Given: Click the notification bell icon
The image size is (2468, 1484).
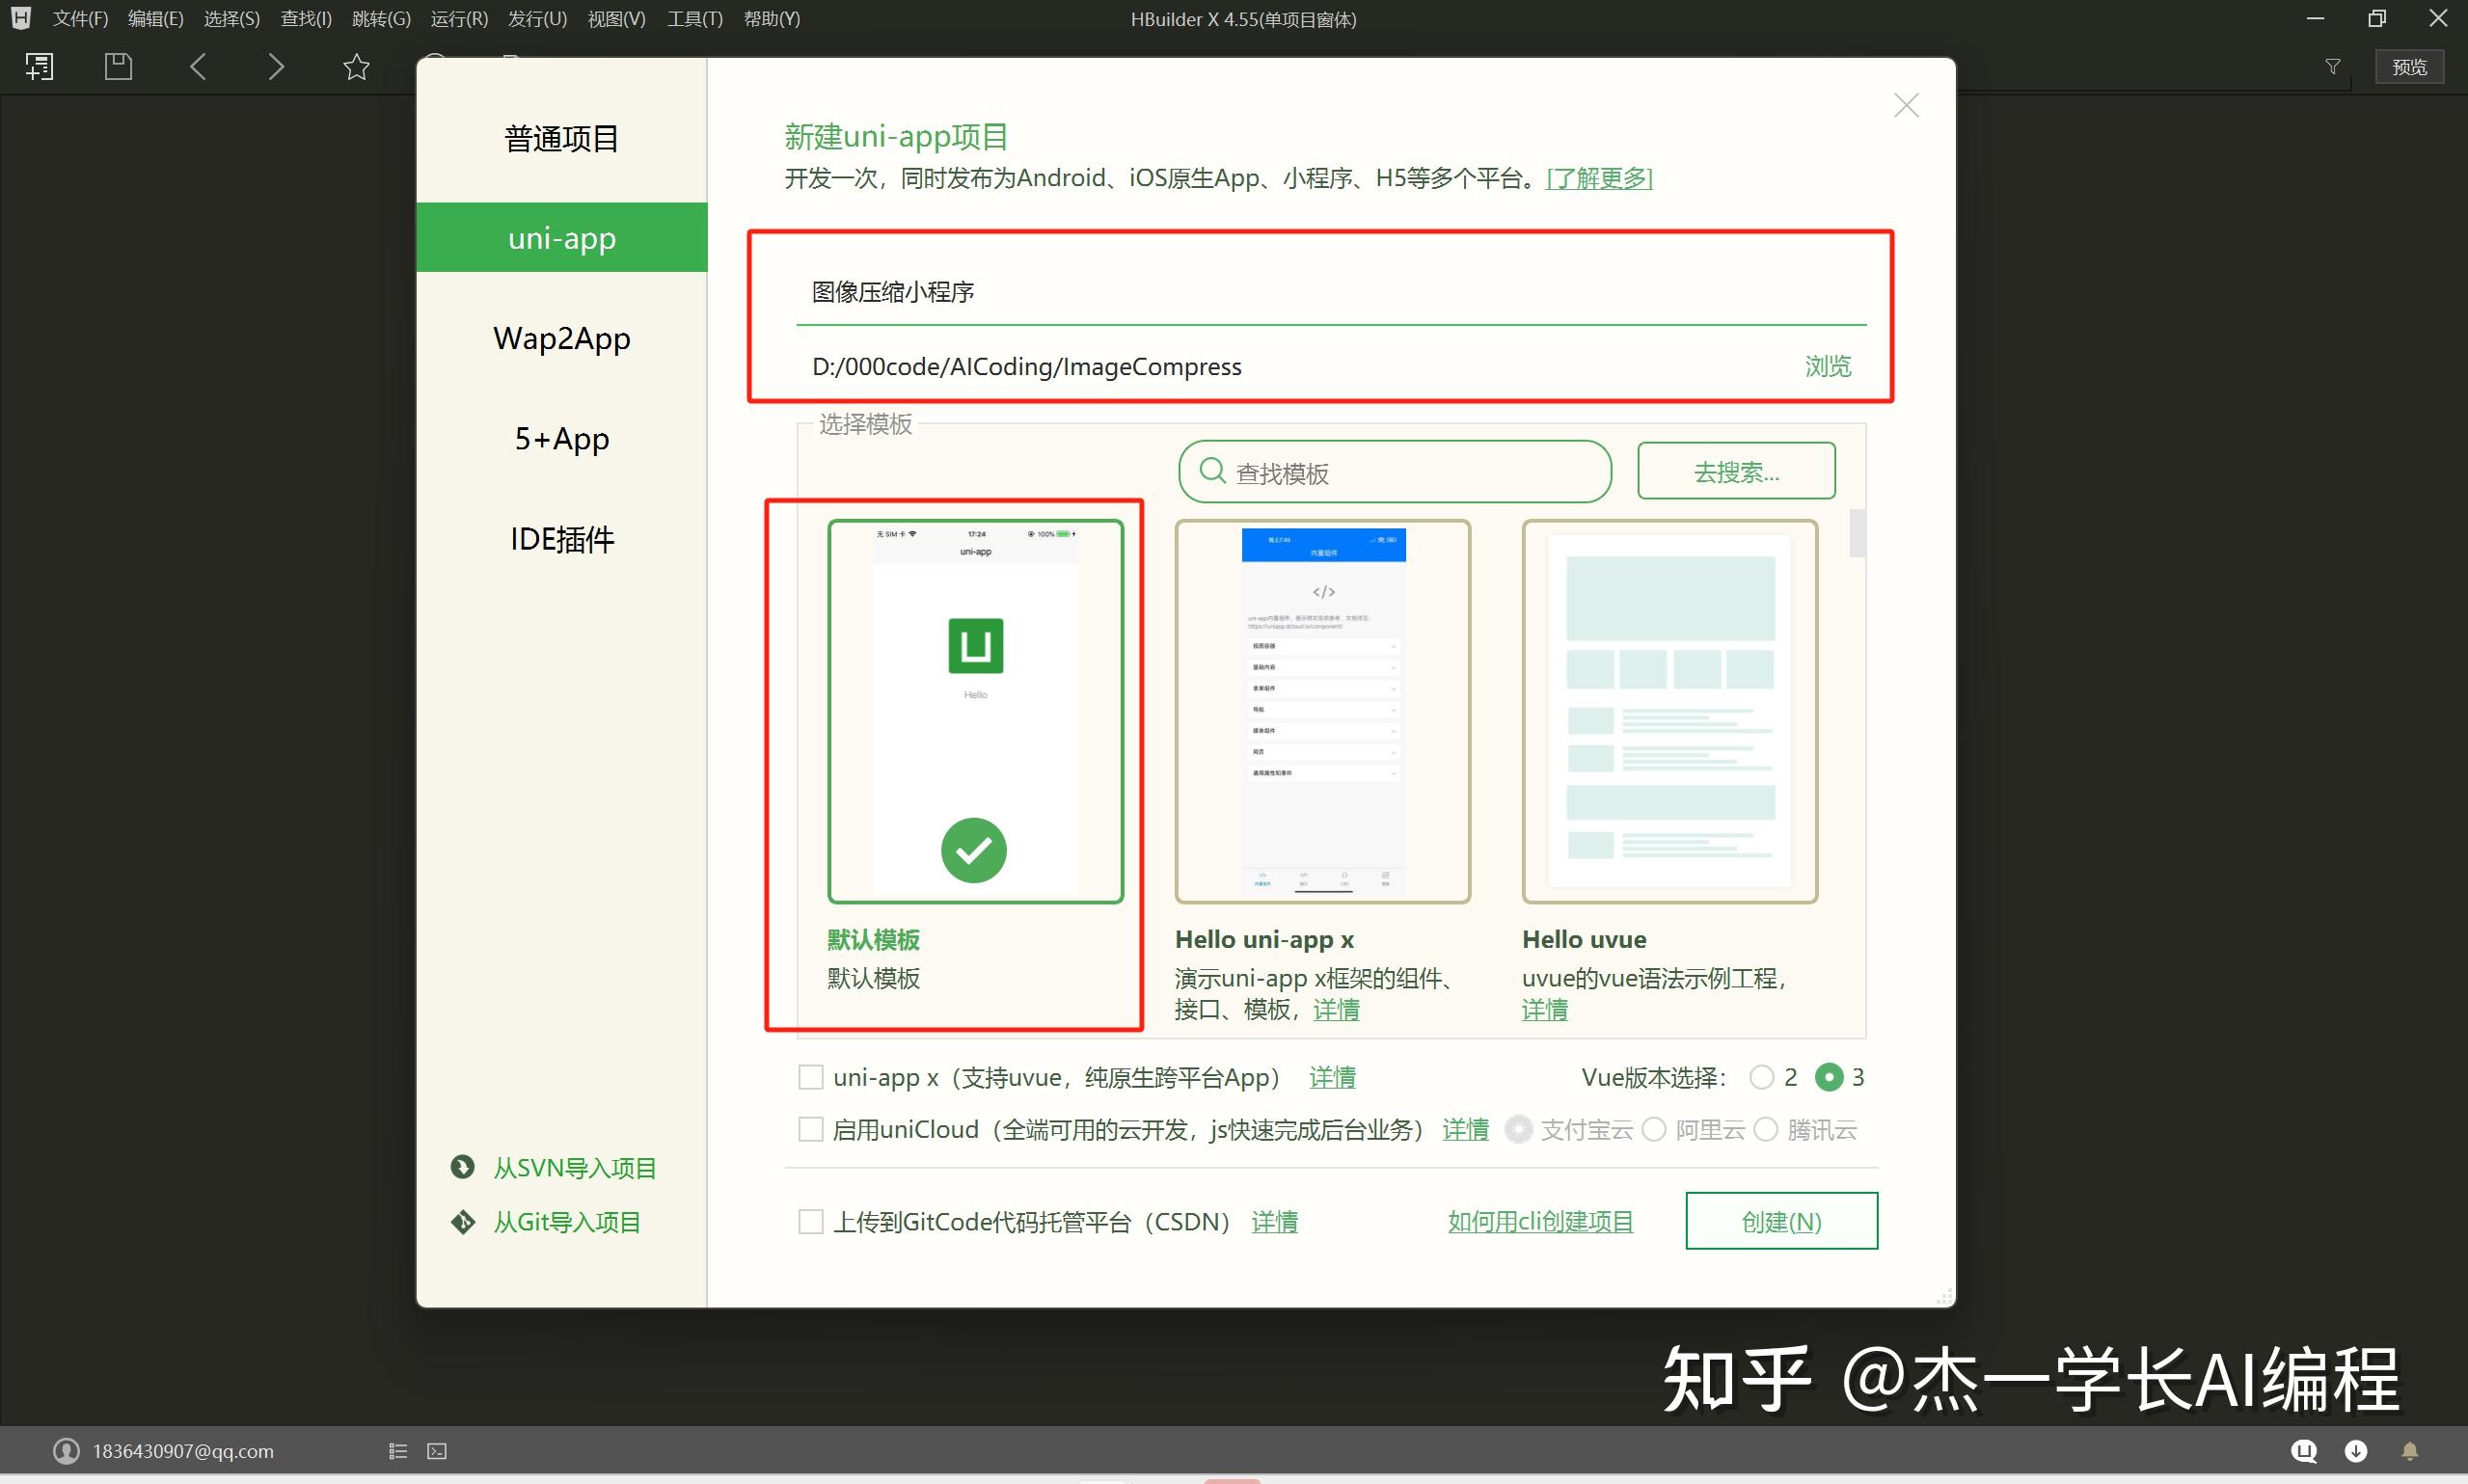Looking at the screenshot, I should (2410, 1451).
